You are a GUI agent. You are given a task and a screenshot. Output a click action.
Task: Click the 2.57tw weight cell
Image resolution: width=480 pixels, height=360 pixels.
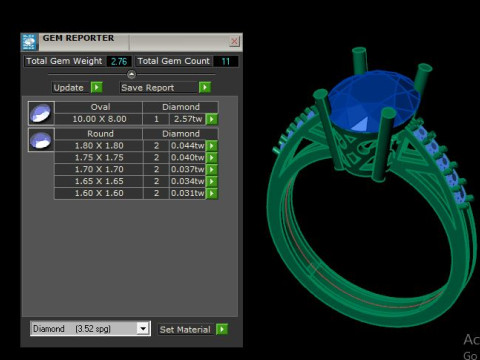point(188,119)
